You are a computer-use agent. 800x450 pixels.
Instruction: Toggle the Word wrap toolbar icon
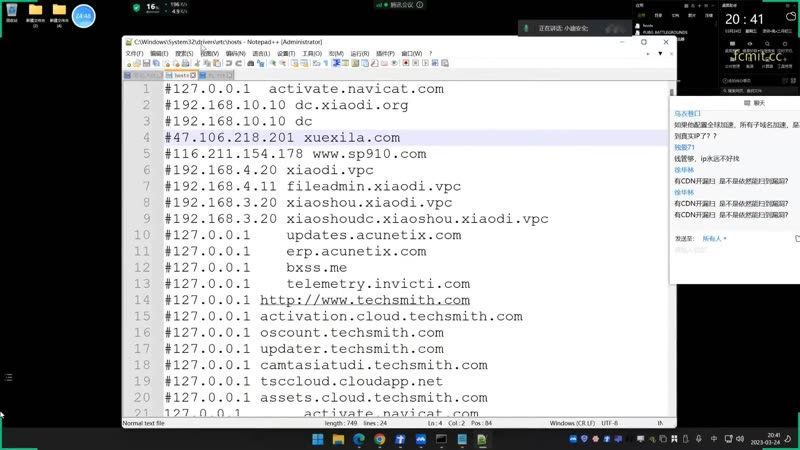[x=316, y=63]
